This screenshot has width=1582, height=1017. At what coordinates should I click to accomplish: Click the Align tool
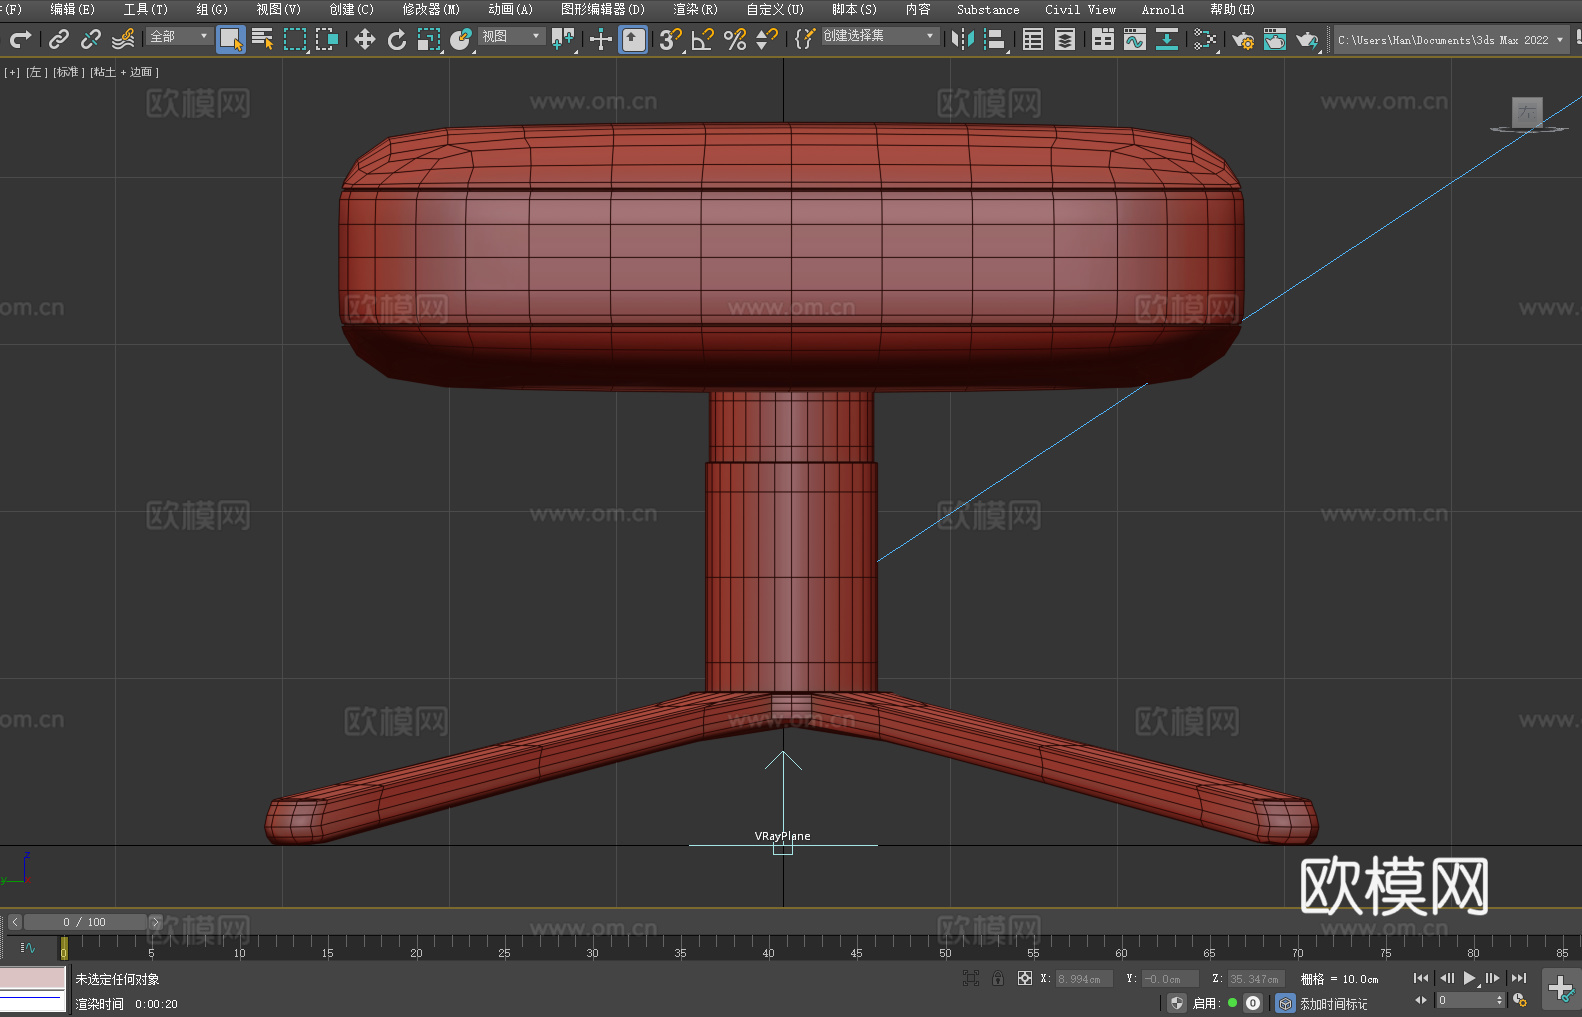(995, 39)
